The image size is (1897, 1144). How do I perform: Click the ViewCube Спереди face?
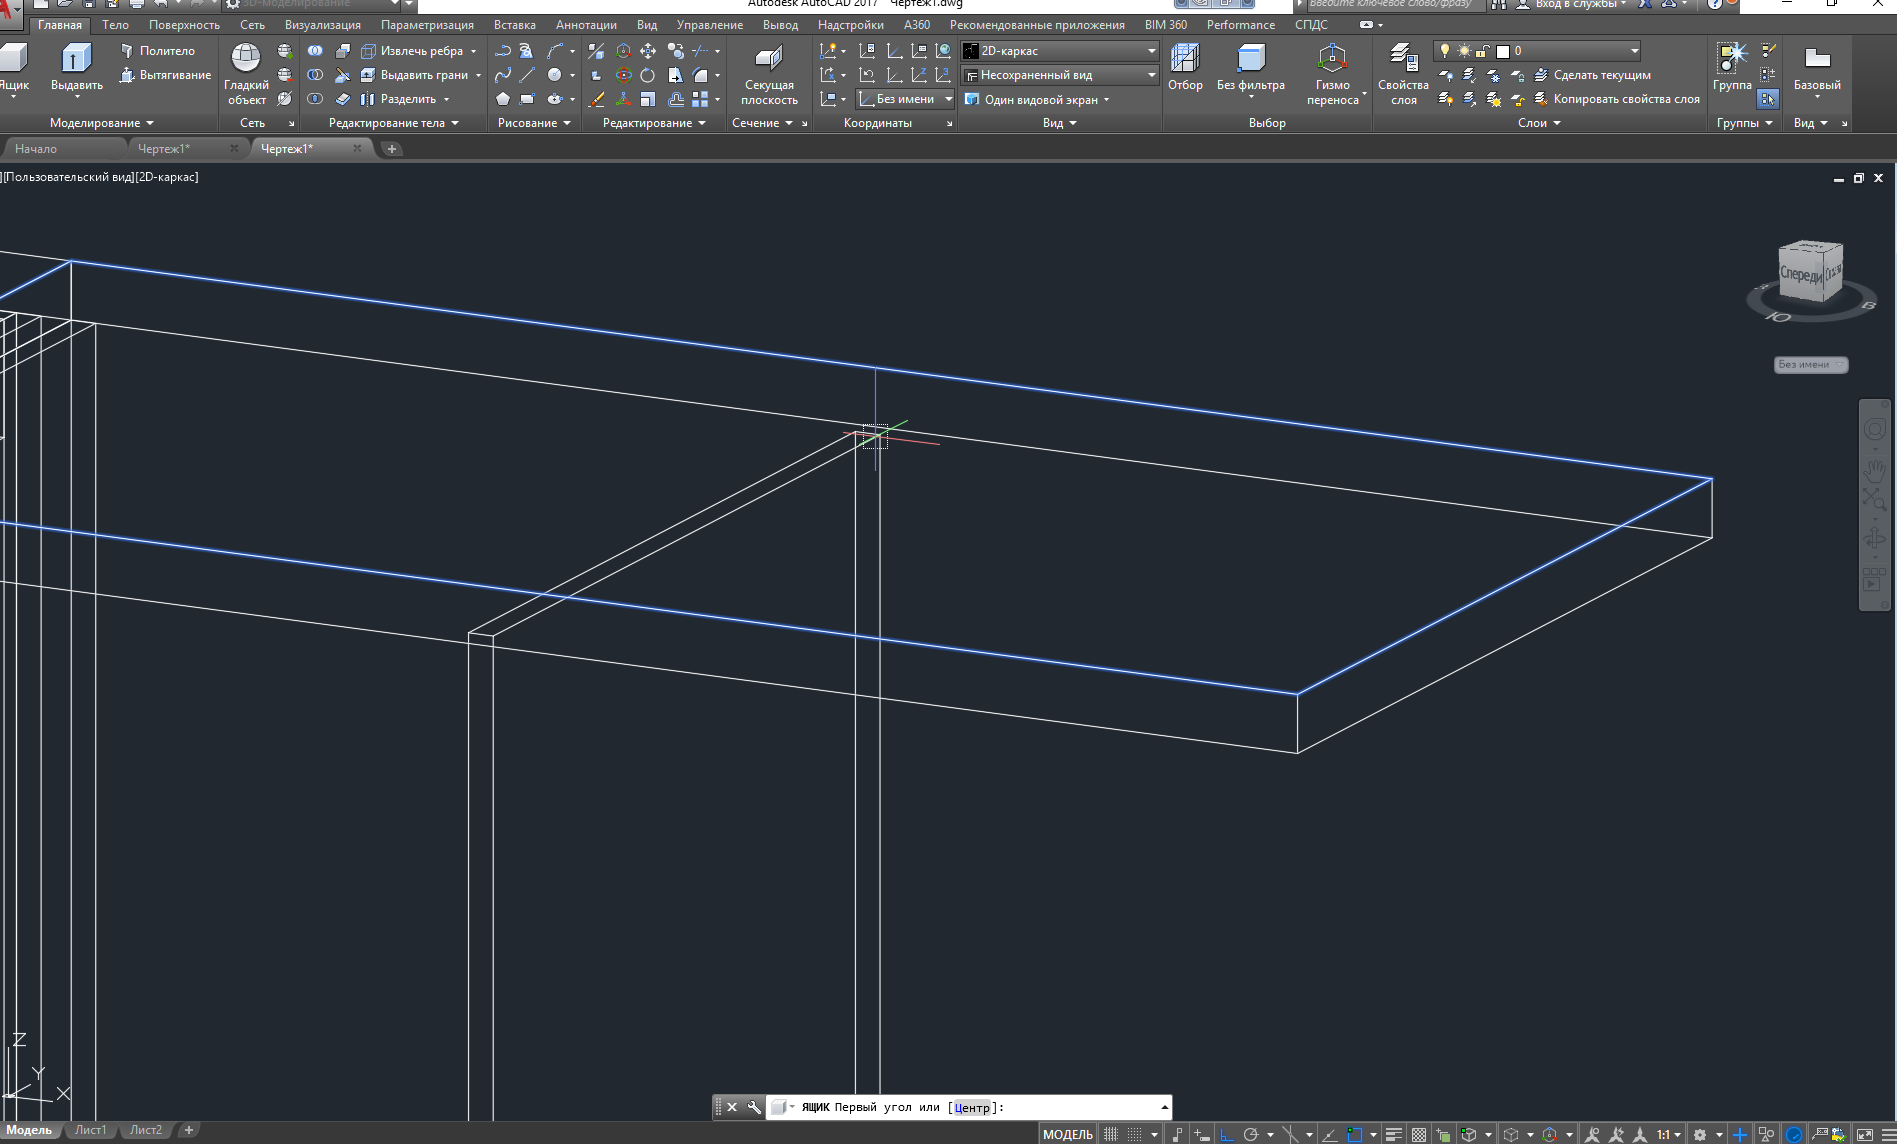(1801, 273)
